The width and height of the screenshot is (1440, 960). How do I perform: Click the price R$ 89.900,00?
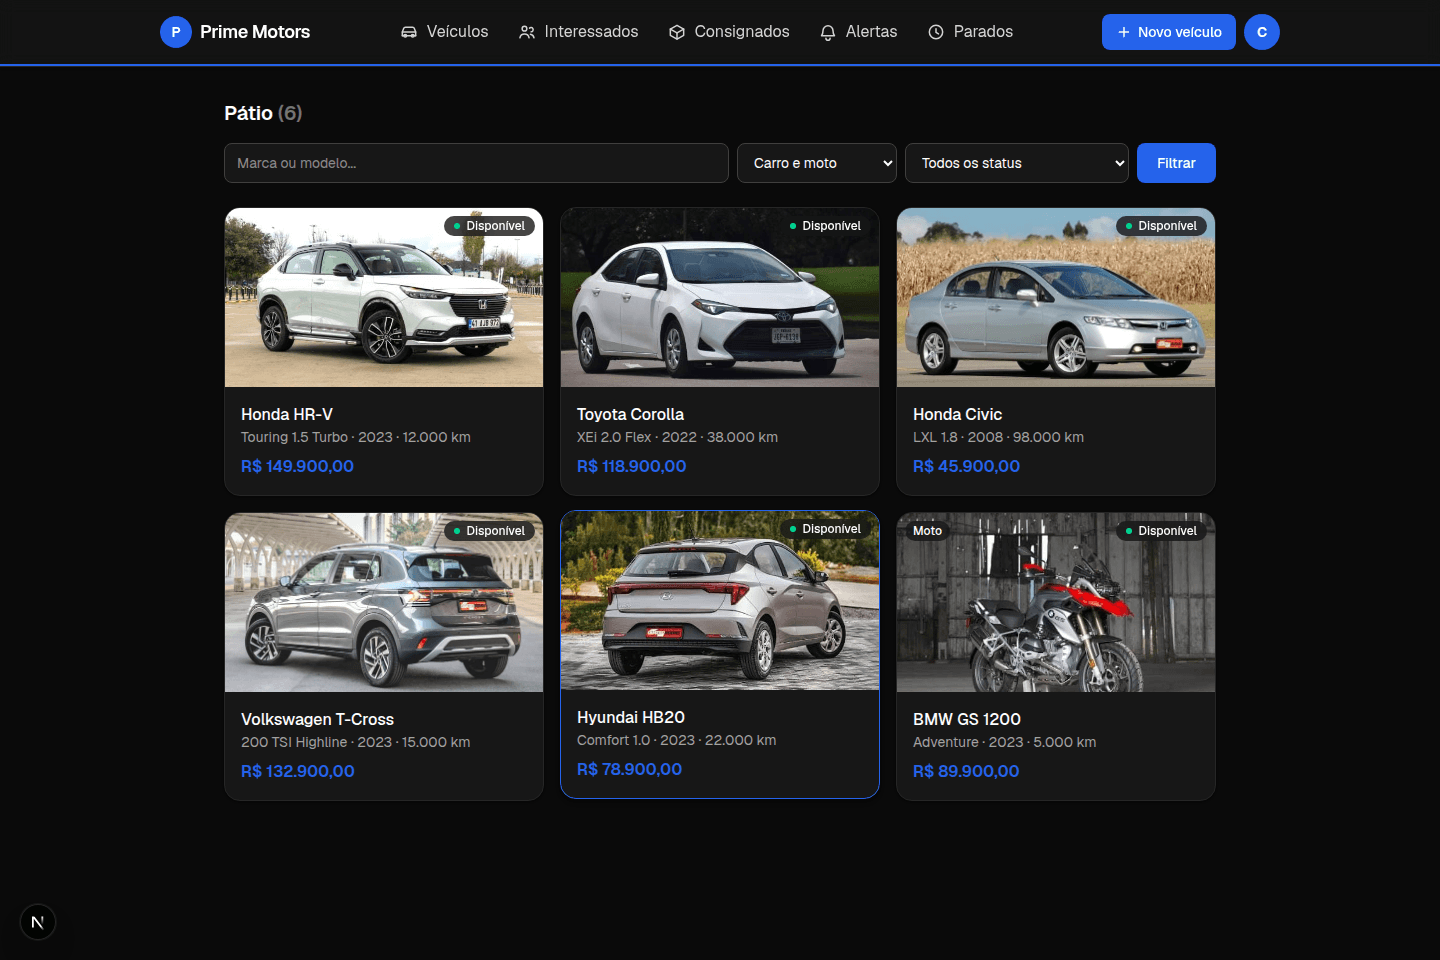click(966, 771)
